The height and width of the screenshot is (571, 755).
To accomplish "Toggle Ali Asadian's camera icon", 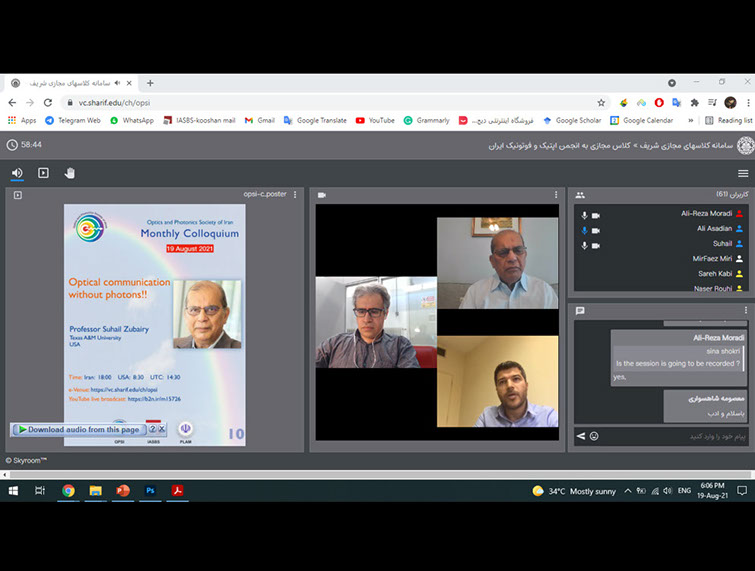I will [596, 230].
